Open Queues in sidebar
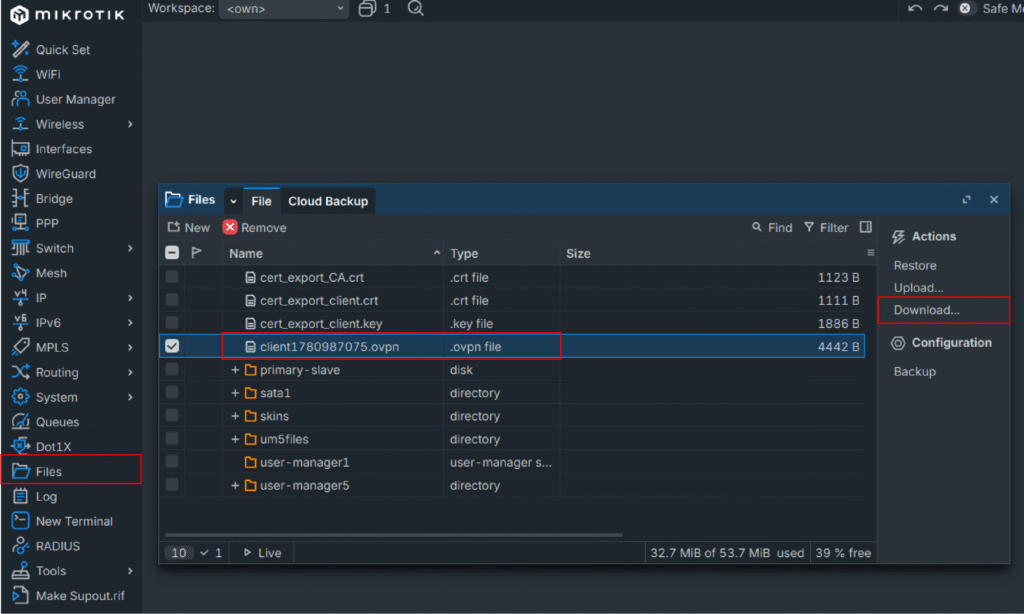This screenshot has height=614, width=1024. 57,422
